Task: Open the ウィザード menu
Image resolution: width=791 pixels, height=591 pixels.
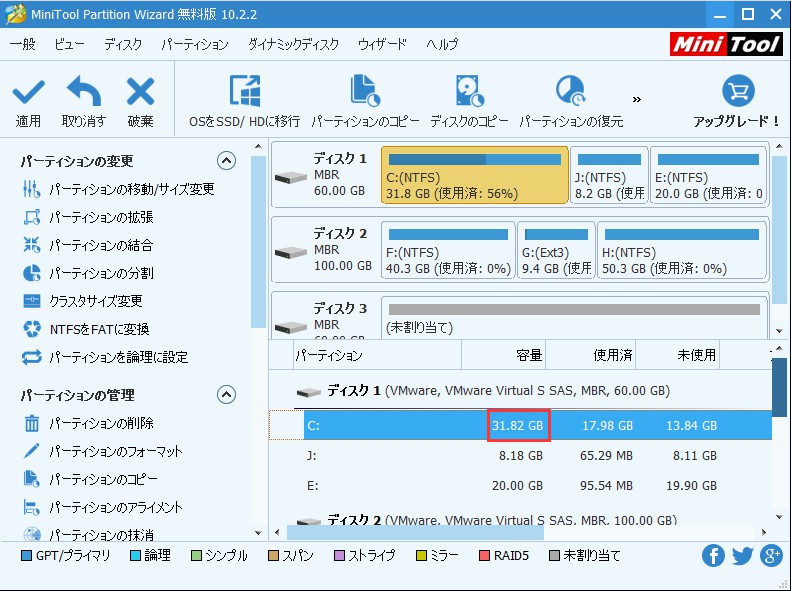Action: tap(382, 44)
